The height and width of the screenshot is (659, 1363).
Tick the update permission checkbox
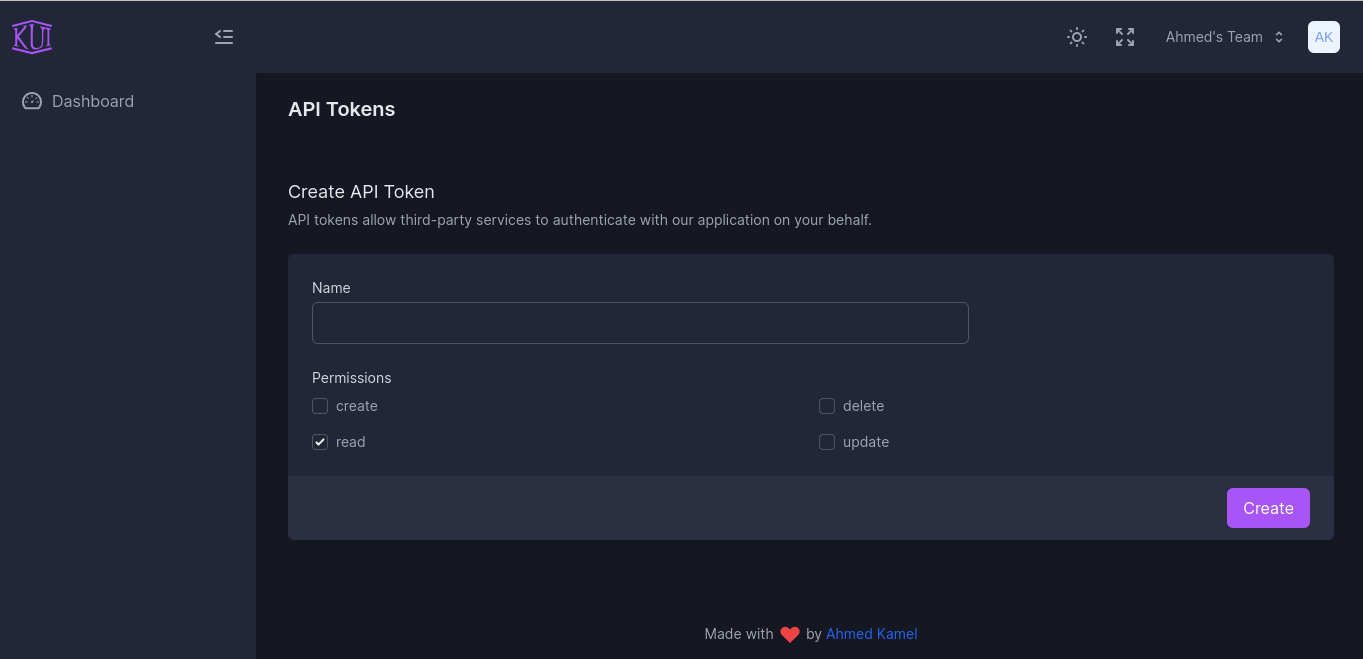coord(827,442)
